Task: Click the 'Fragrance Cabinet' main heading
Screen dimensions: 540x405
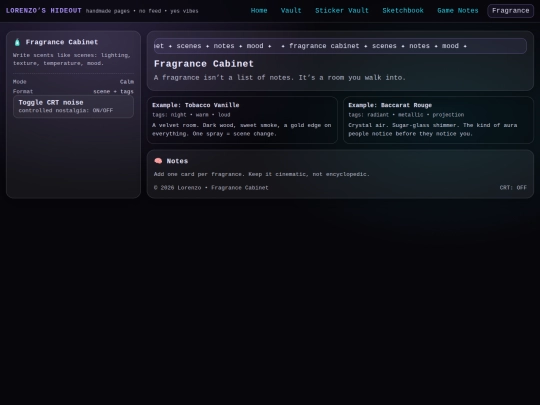Action: click(x=204, y=64)
